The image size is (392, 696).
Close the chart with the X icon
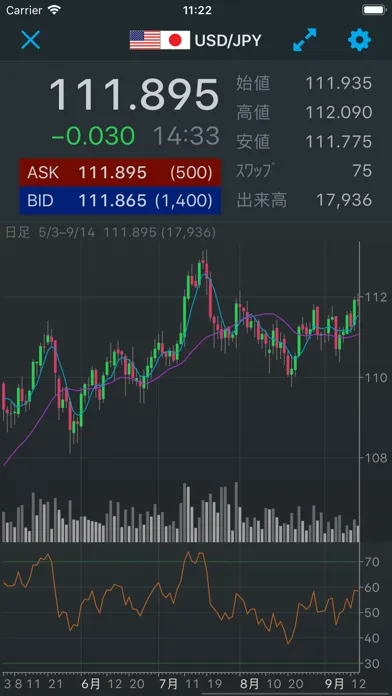[31, 40]
